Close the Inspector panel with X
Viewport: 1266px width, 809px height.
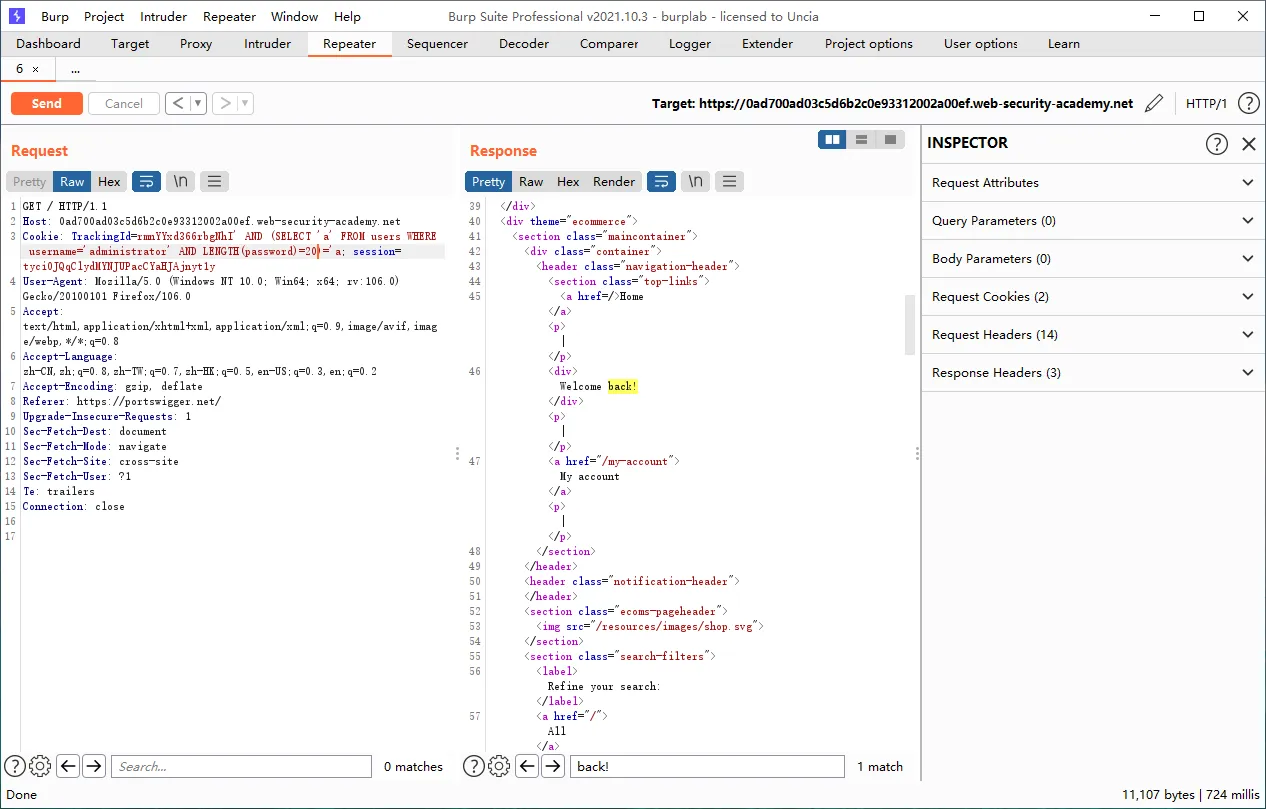(x=1248, y=144)
